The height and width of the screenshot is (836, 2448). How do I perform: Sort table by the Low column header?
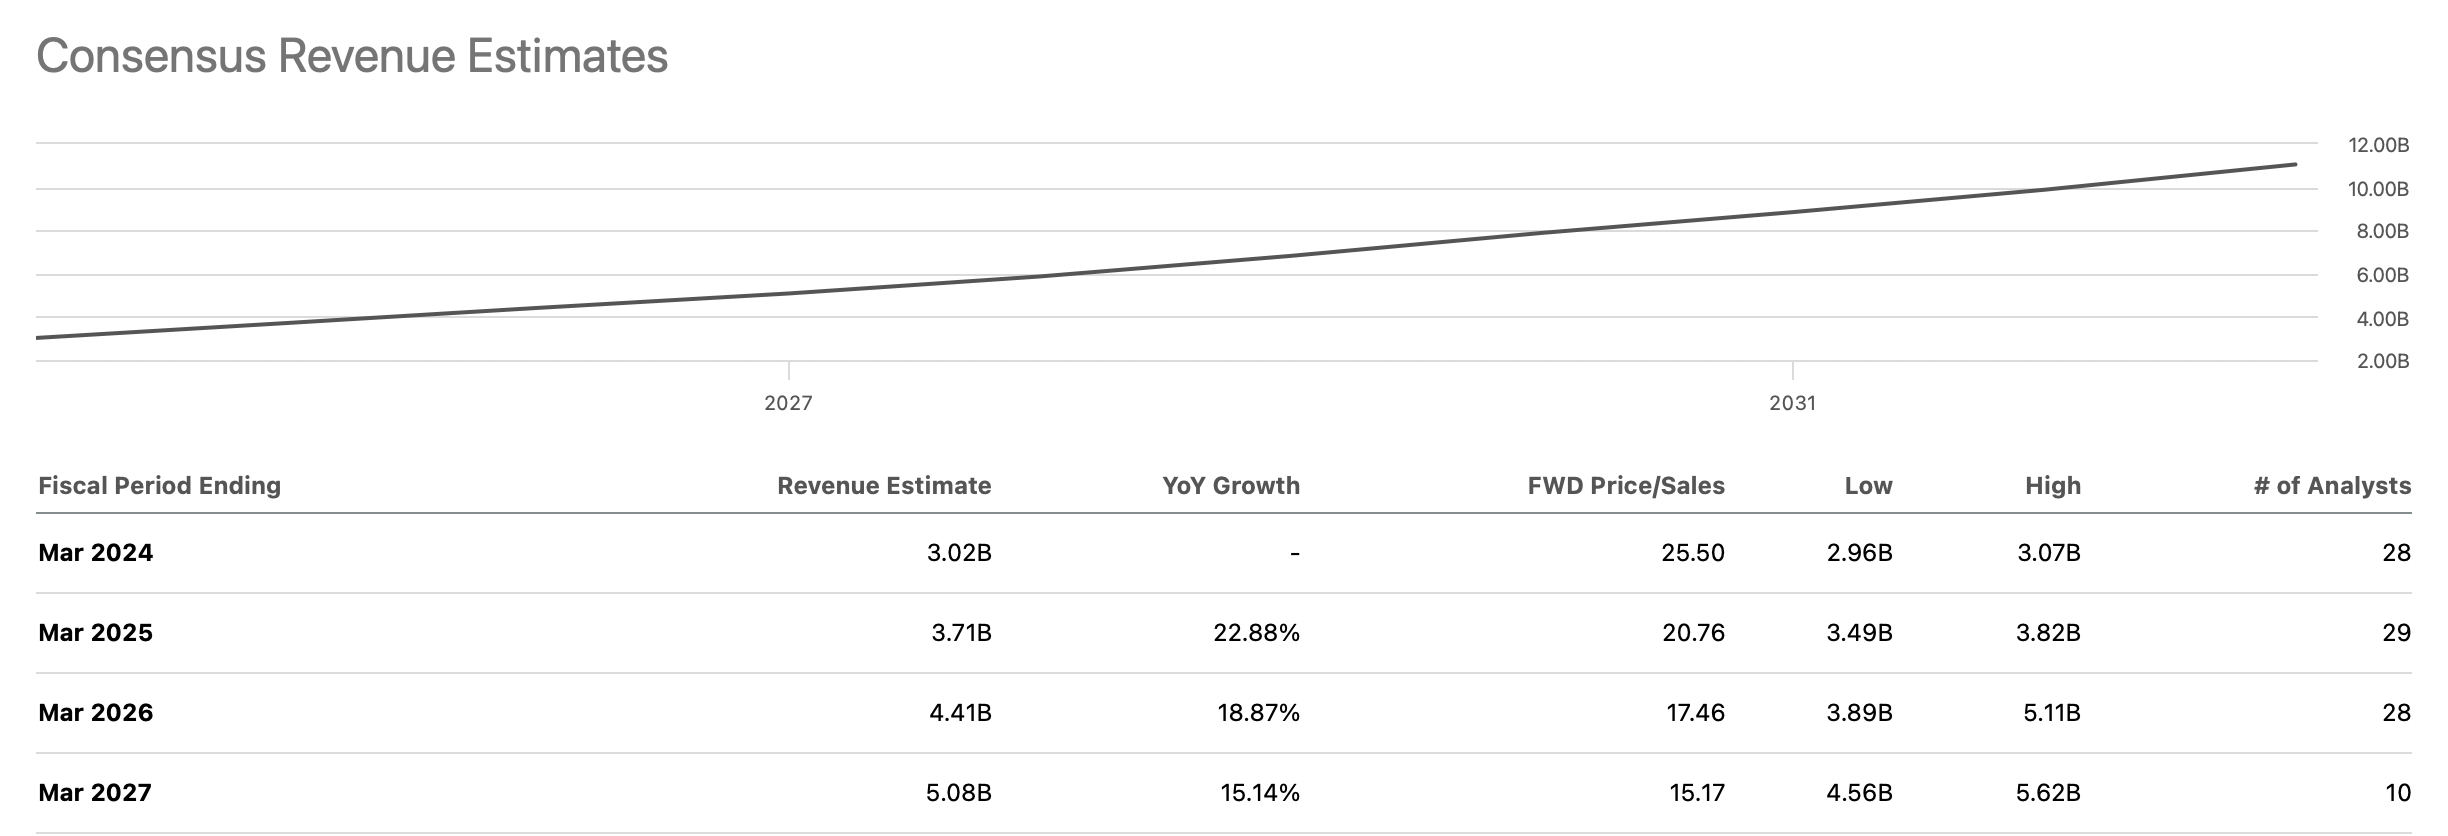1868,486
